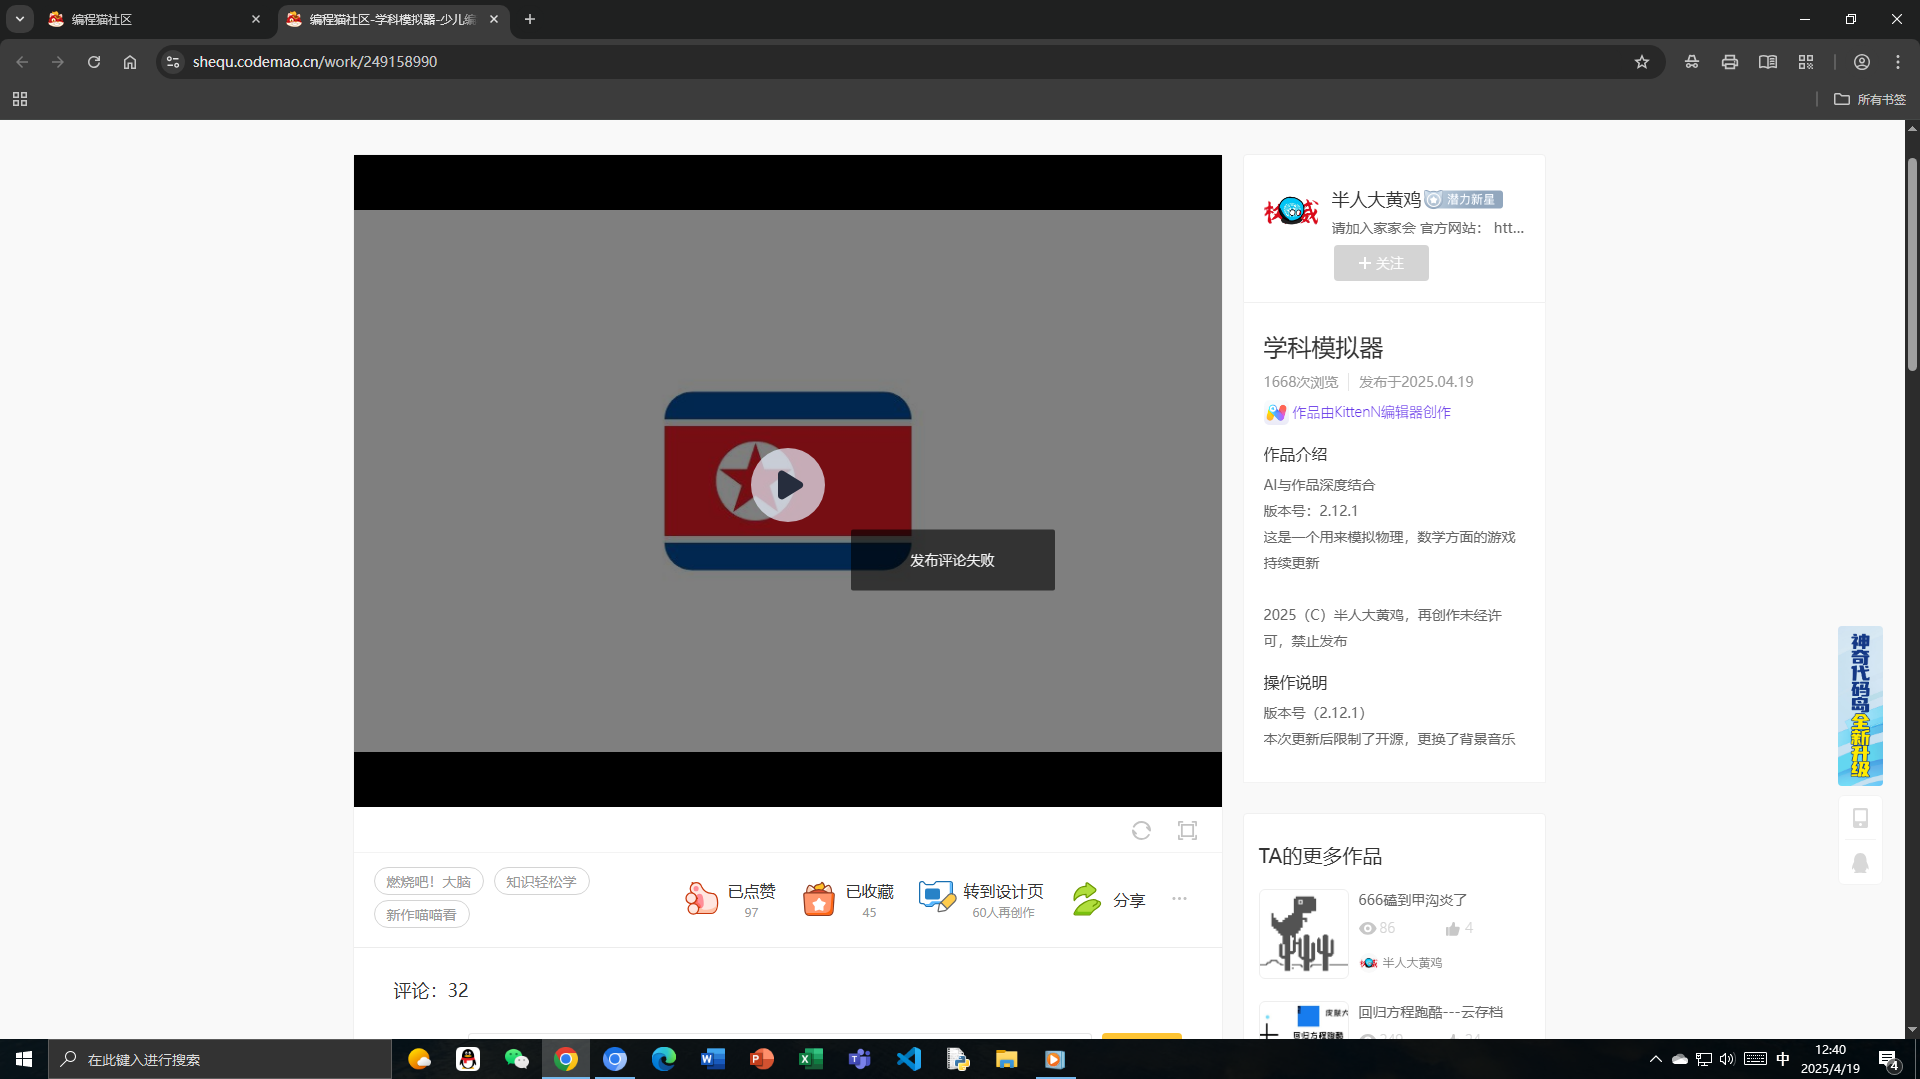Image resolution: width=1920 pixels, height=1079 pixels.
Task: Reload the current page
Action: (94, 62)
